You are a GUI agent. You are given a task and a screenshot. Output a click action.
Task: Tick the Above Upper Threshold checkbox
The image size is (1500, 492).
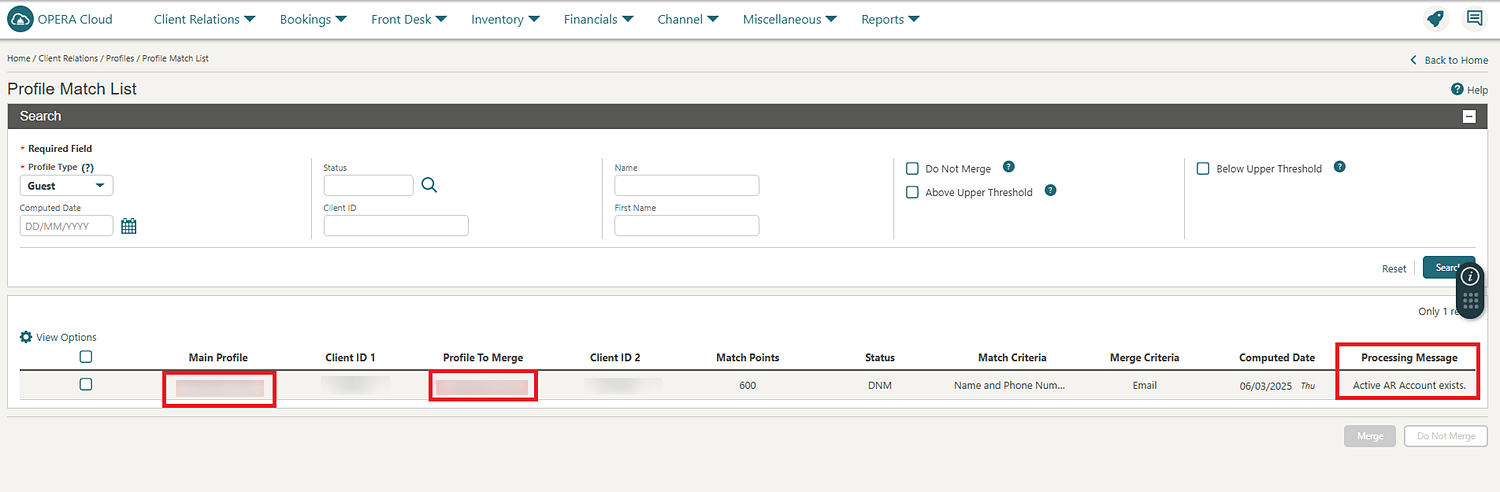tap(912, 192)
